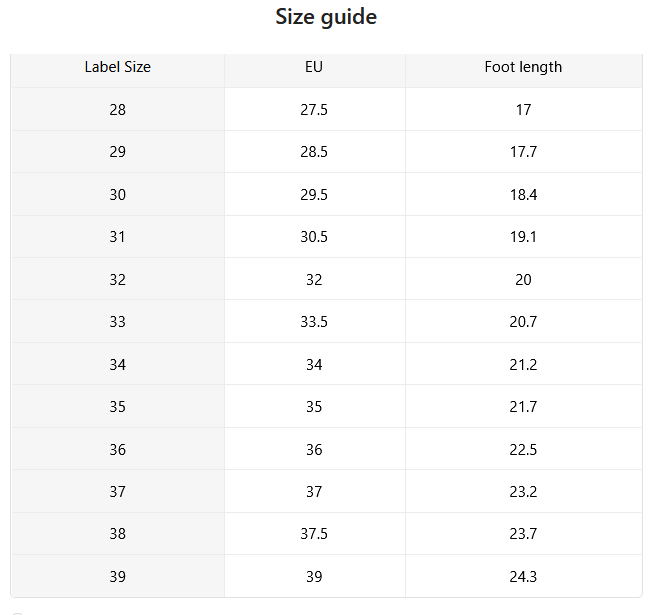652x615 pixels.
Task: Select the Foot length column header
Action: coord(523,67)
